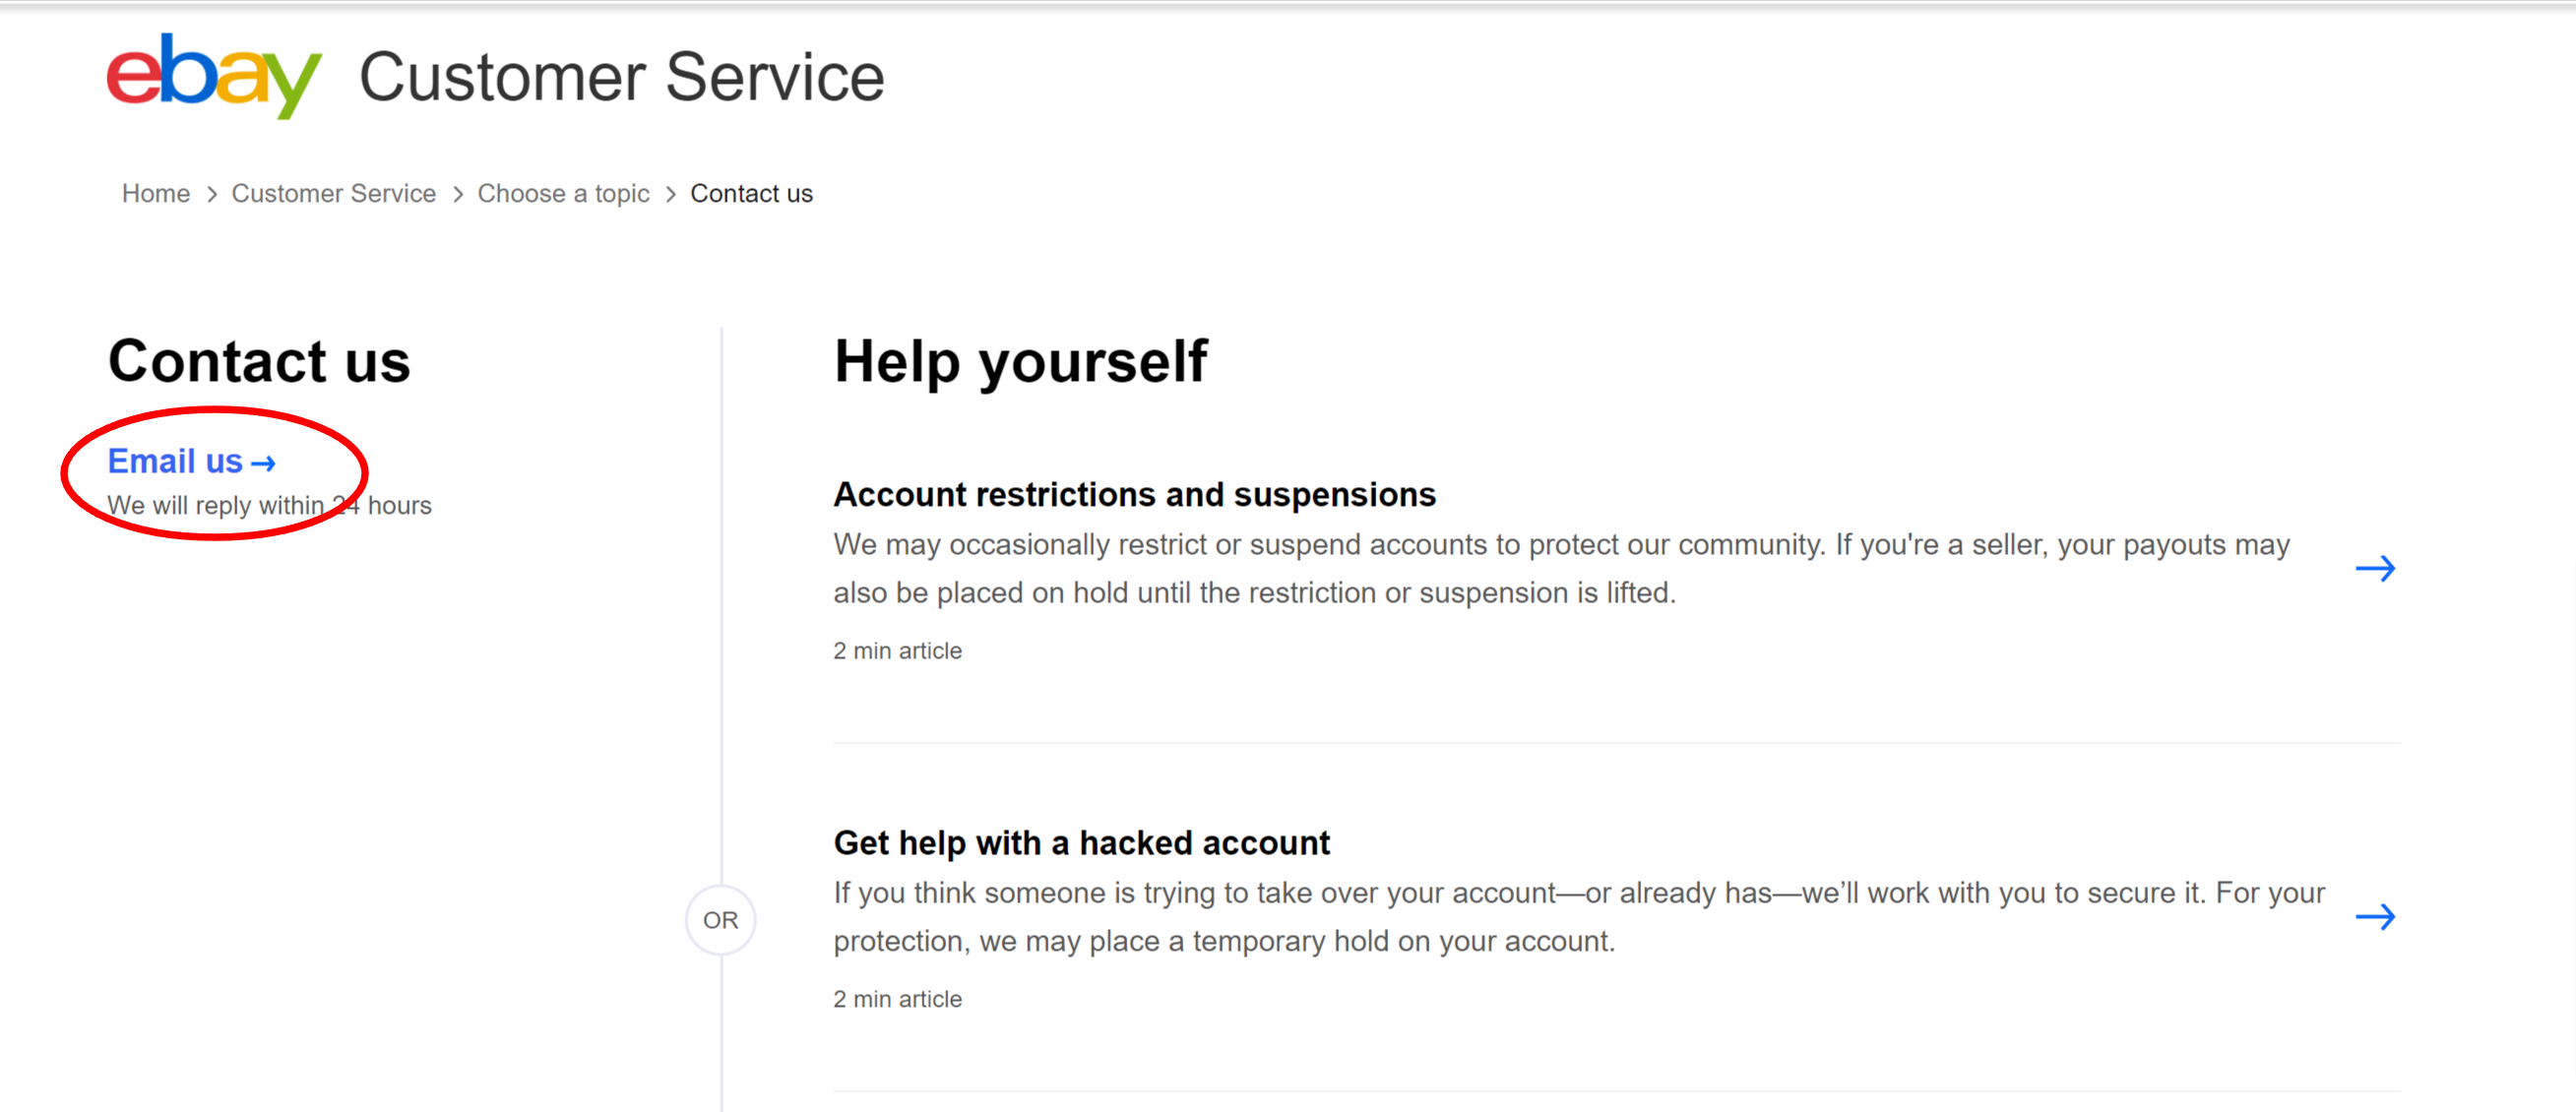Viewport: 2576px width, 1112px height.
Task: Click "2 min article" under account restrictions
Action: pyautogui.click(x=897, y=651)
